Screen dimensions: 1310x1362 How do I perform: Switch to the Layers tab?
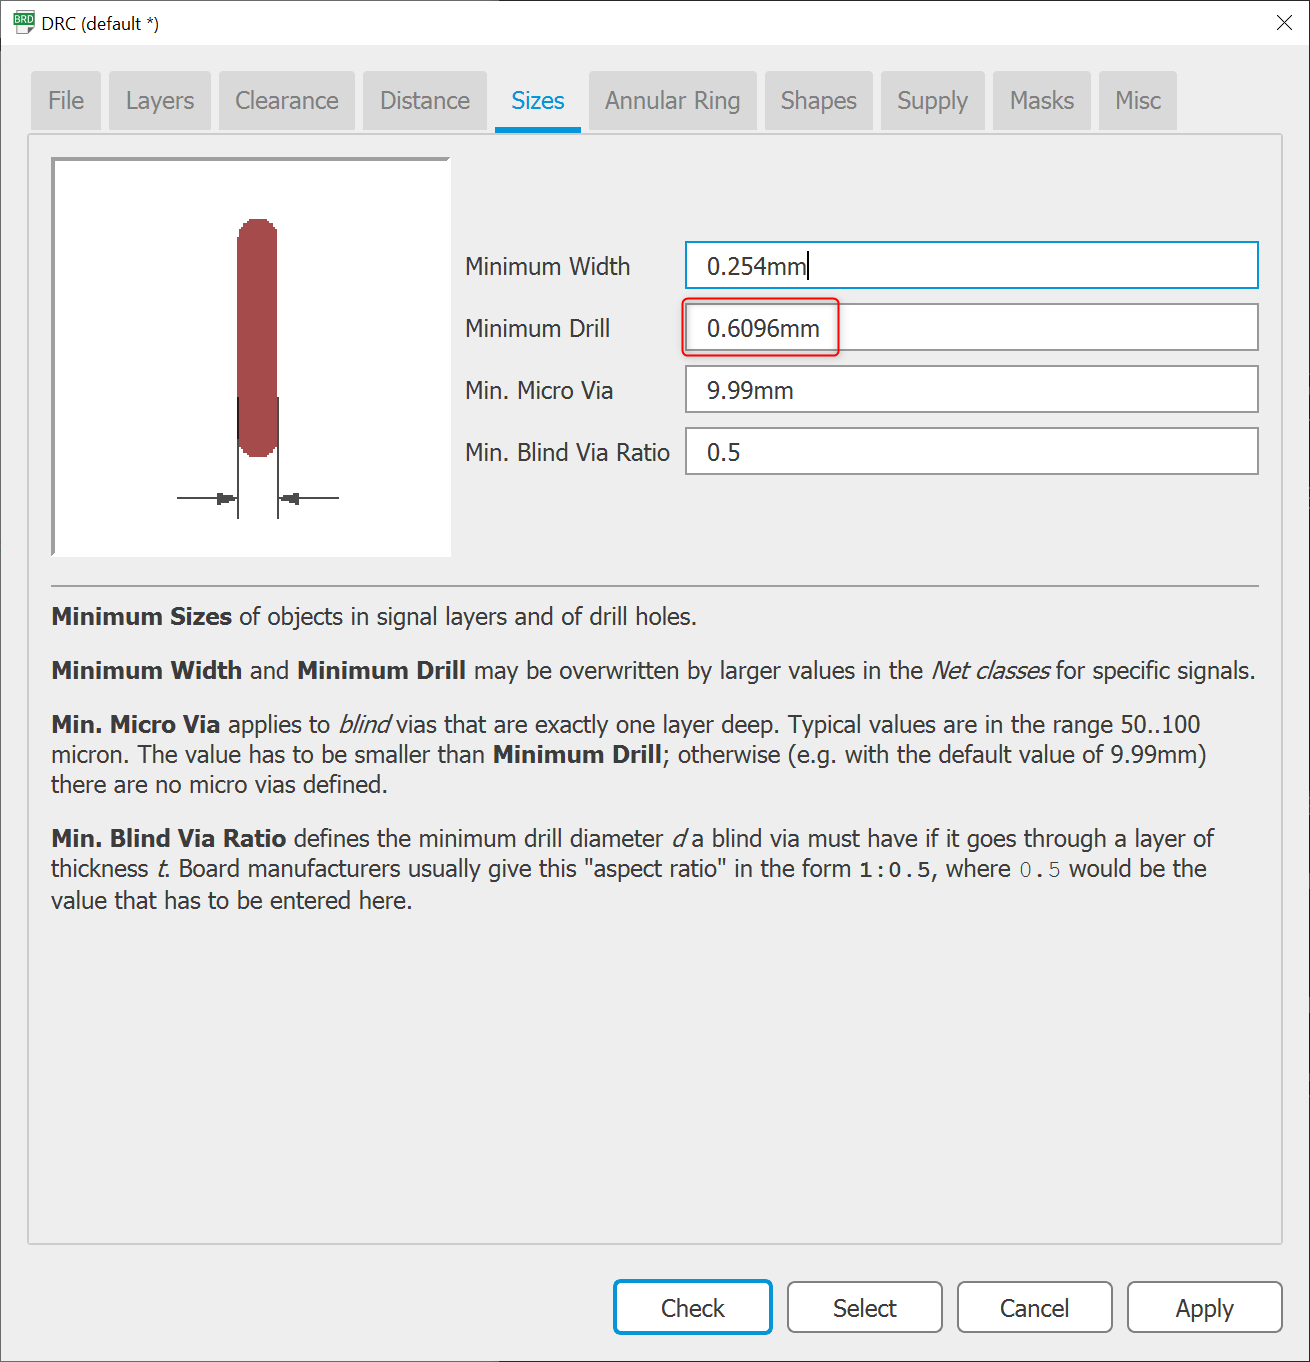(159, 100)
